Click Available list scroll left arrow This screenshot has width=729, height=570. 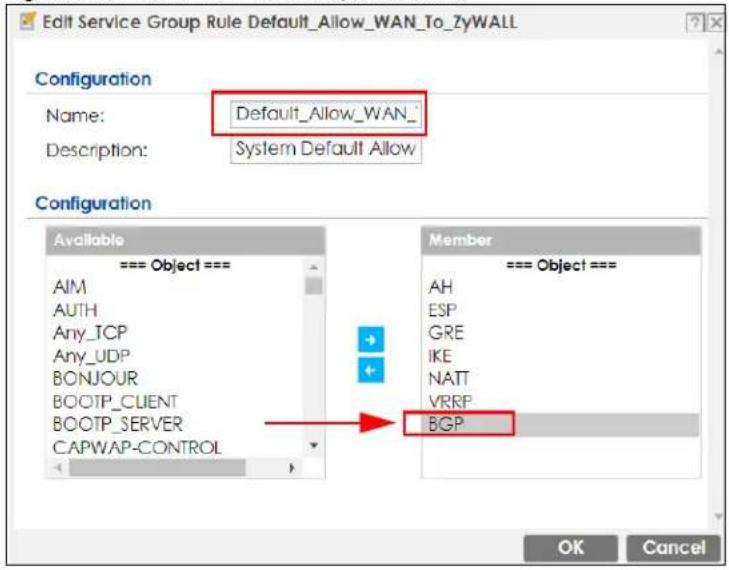click(x=58, y=468)
